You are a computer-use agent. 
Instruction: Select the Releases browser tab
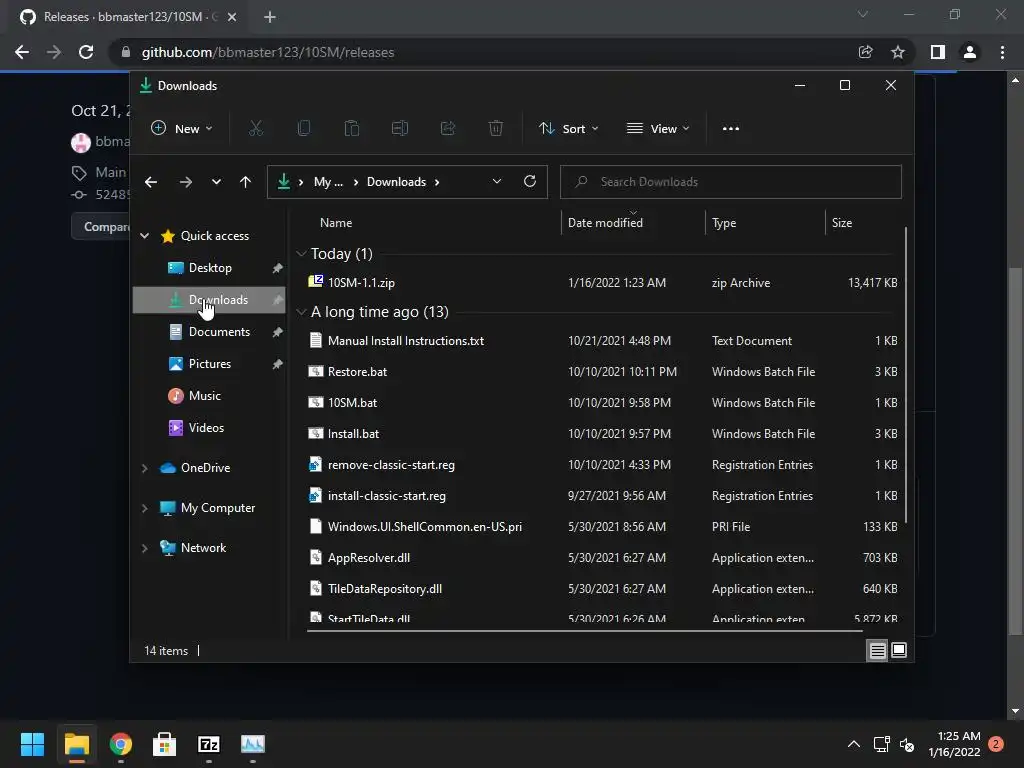click(128, 17)
